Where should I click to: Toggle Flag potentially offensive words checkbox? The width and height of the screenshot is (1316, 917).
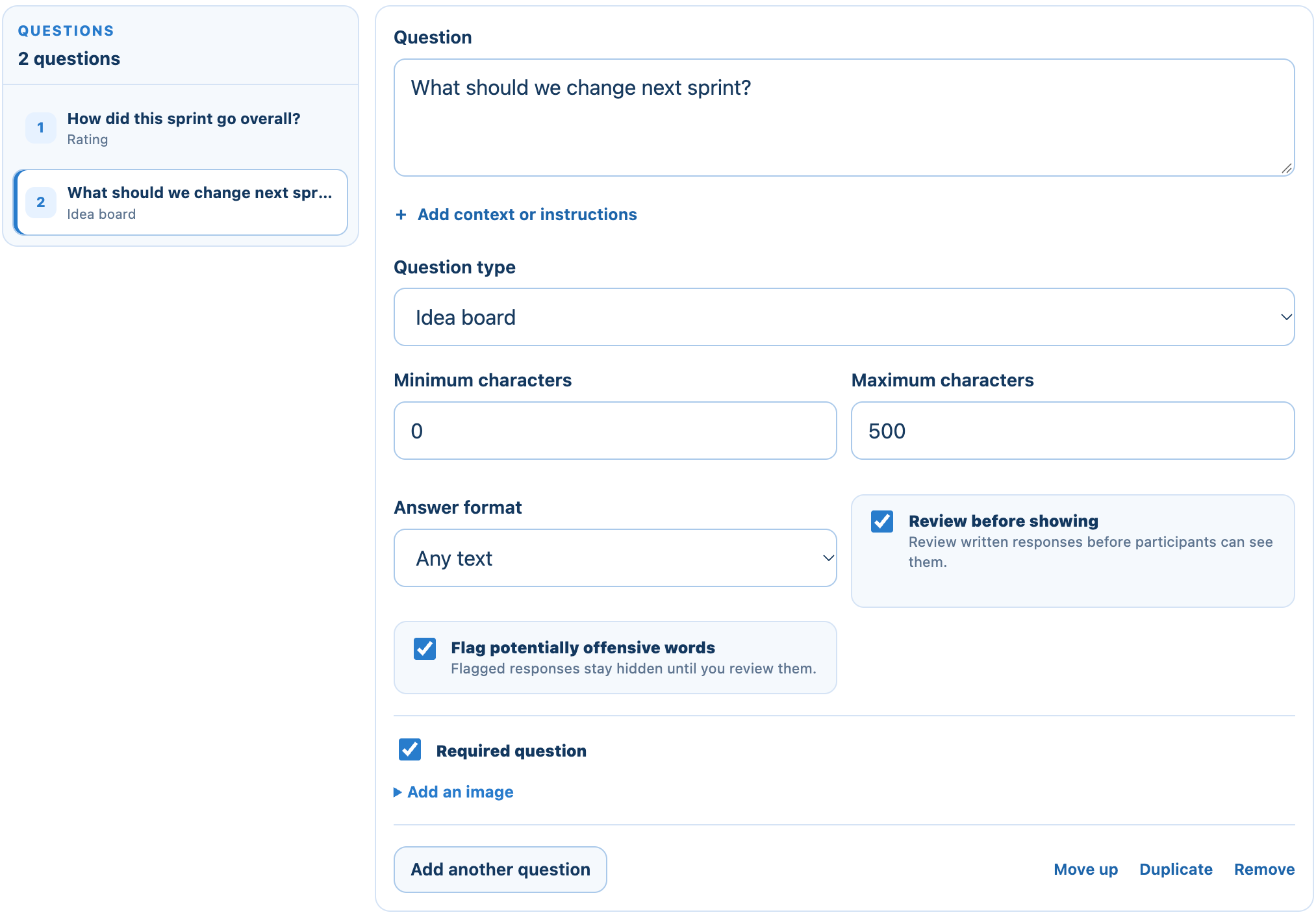(425, 649)
